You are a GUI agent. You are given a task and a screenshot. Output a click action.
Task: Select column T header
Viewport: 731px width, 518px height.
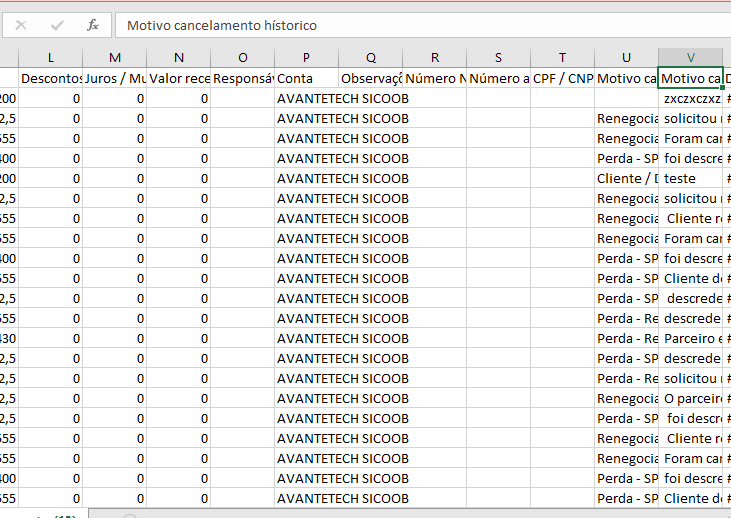[x=562, y=58]
